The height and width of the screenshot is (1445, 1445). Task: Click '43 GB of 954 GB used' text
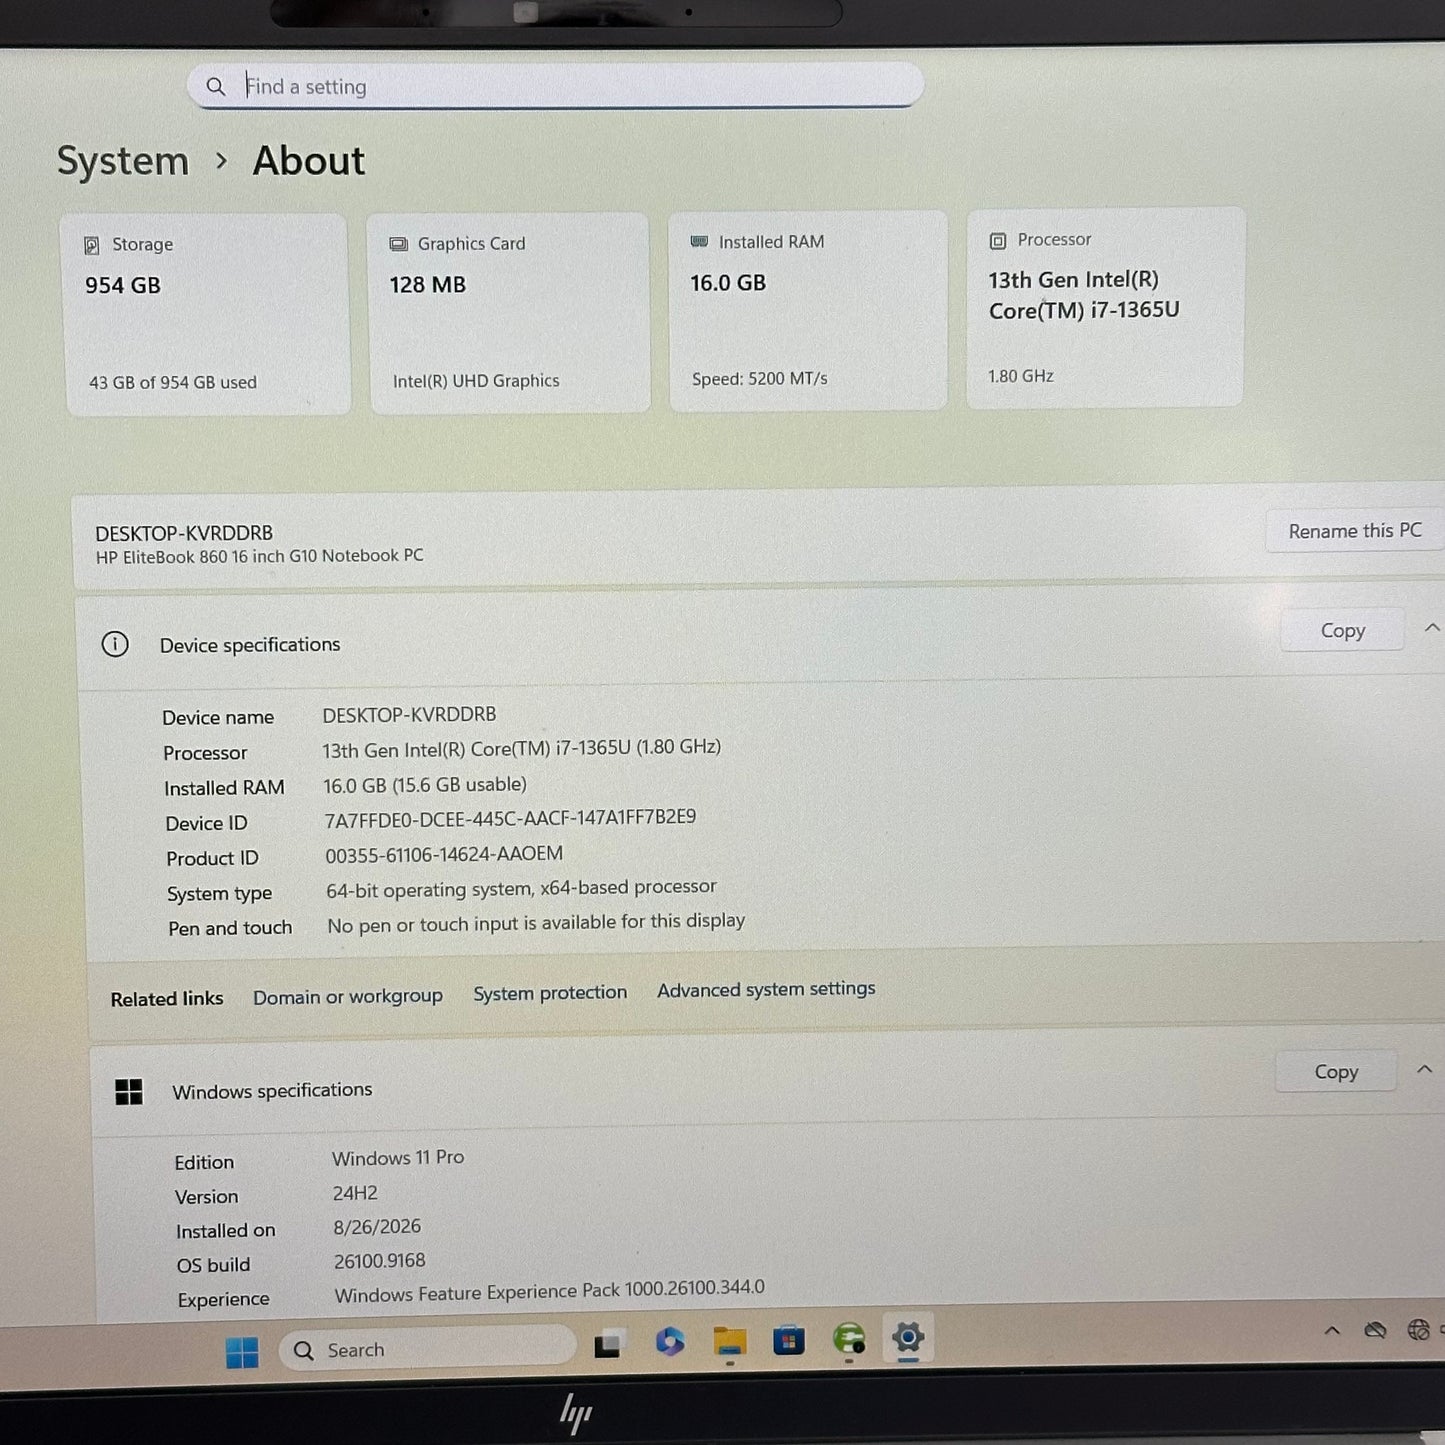pyautogui.click(x=173, y=382)
